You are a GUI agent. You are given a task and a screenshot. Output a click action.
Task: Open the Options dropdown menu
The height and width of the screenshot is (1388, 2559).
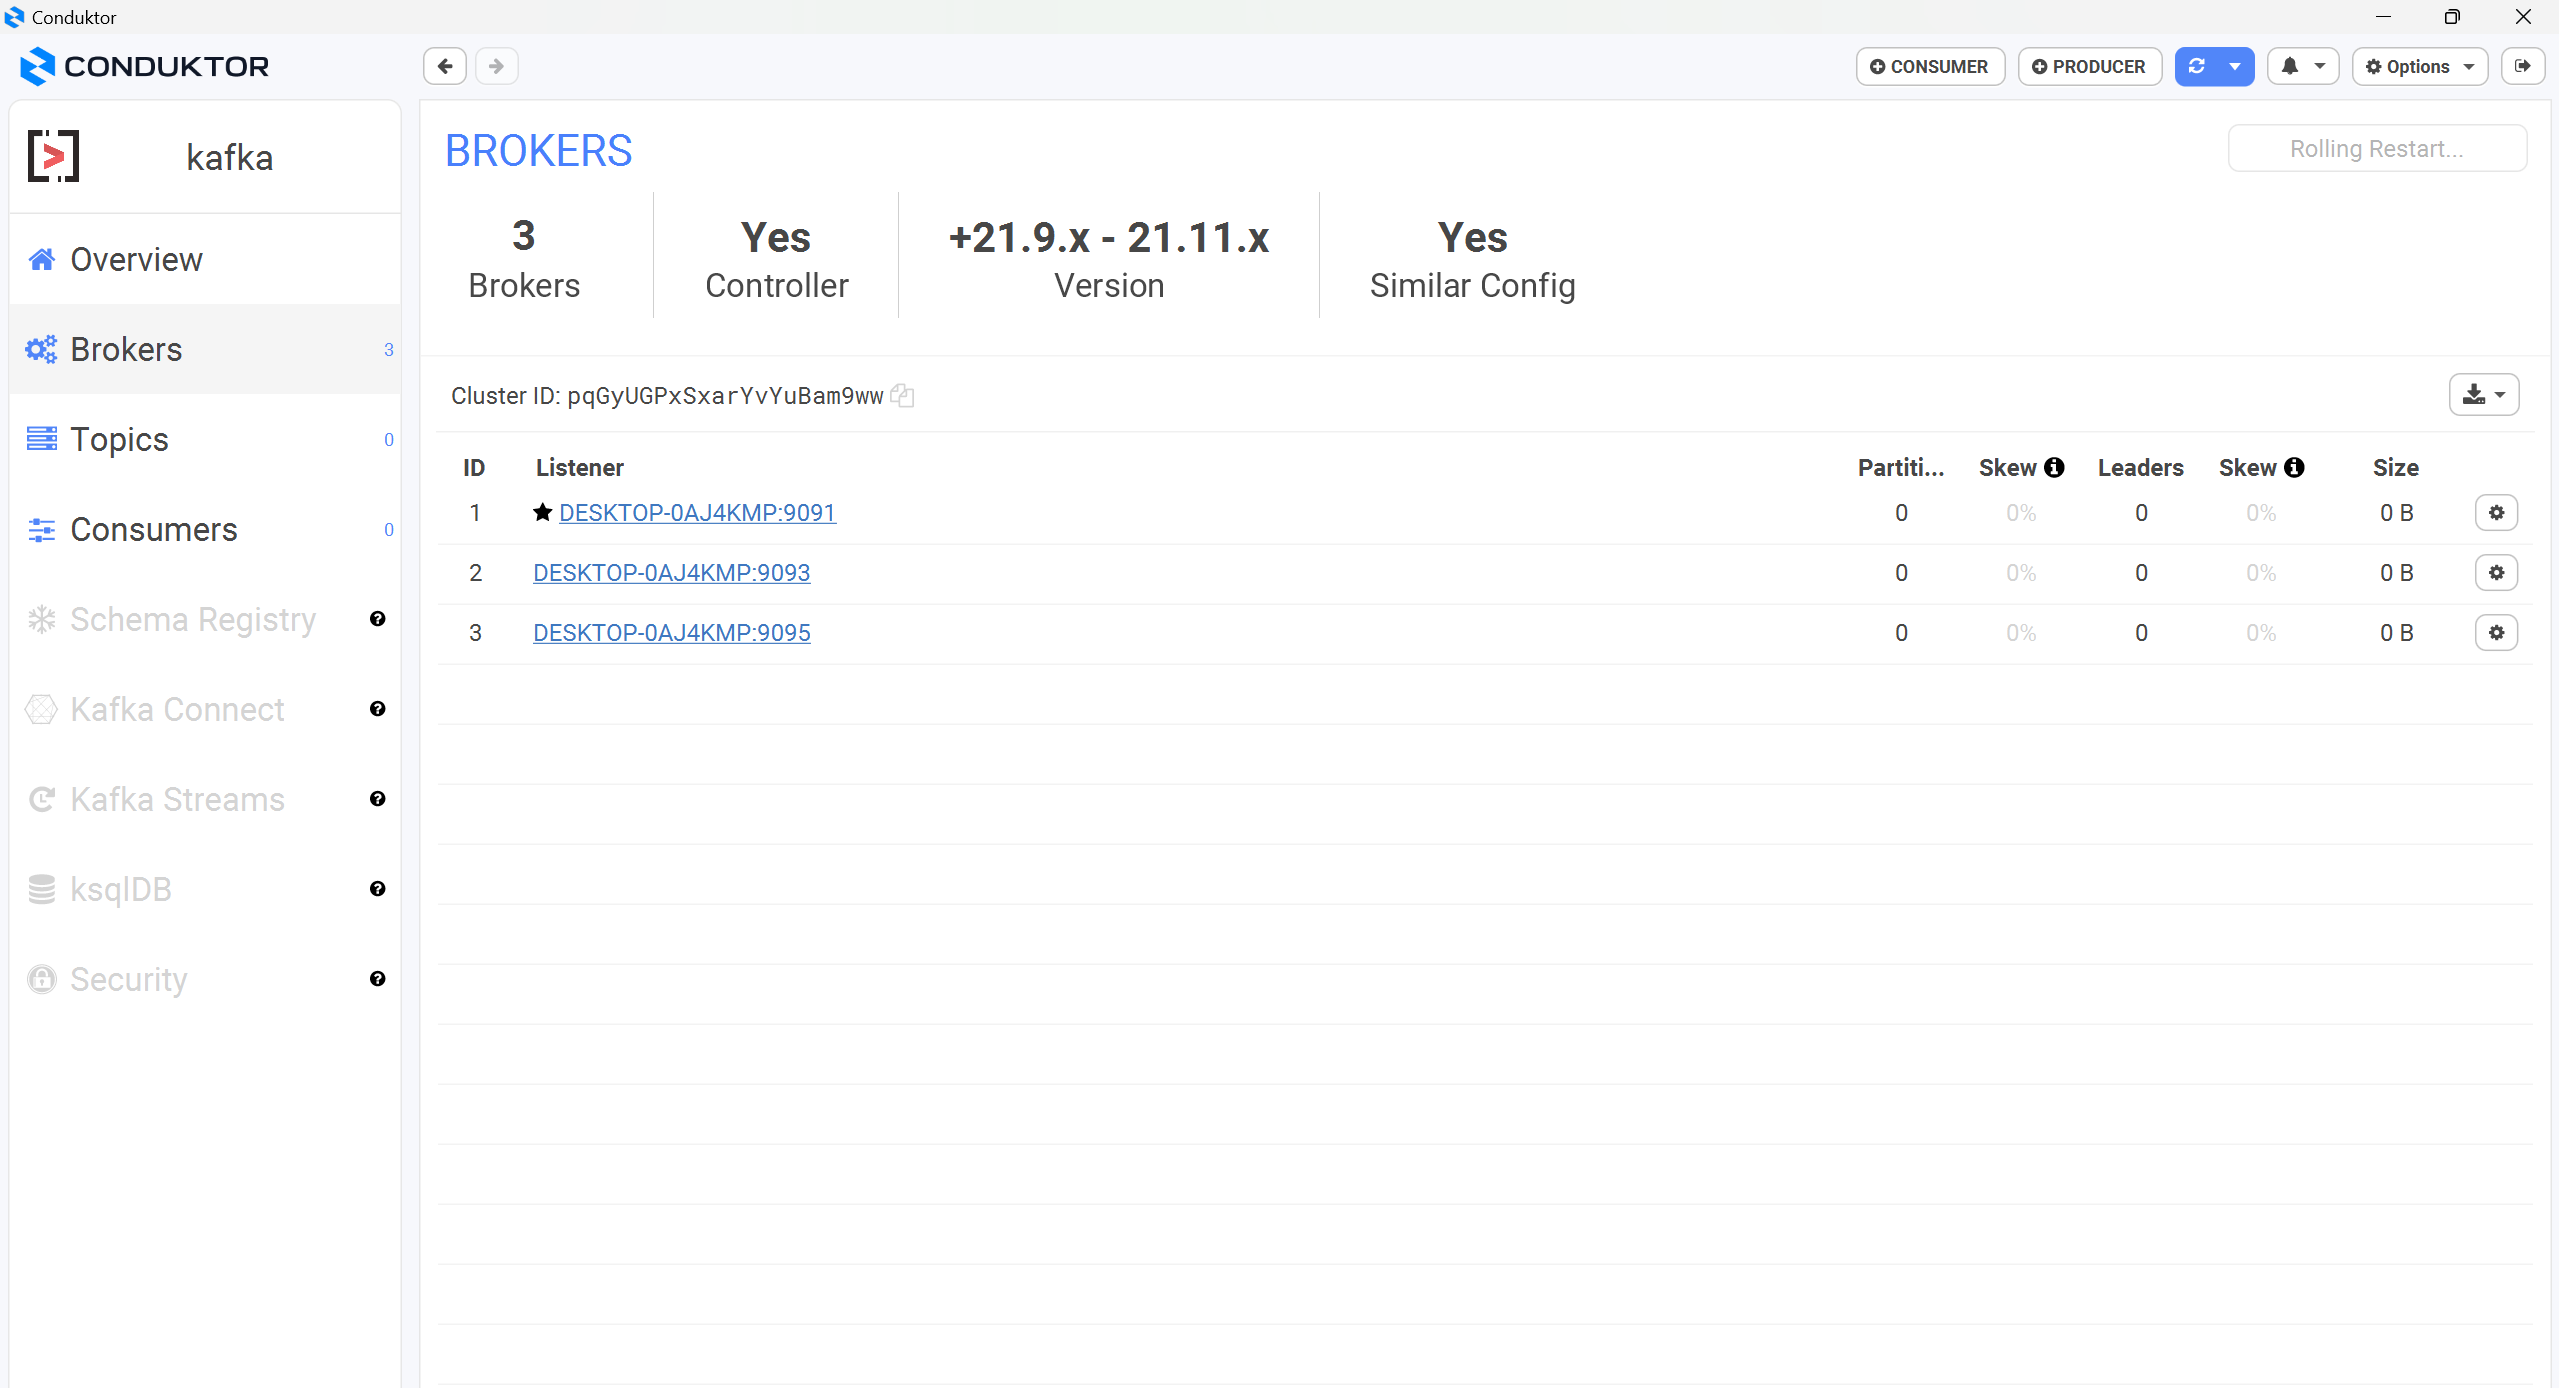pos(2419,66)
